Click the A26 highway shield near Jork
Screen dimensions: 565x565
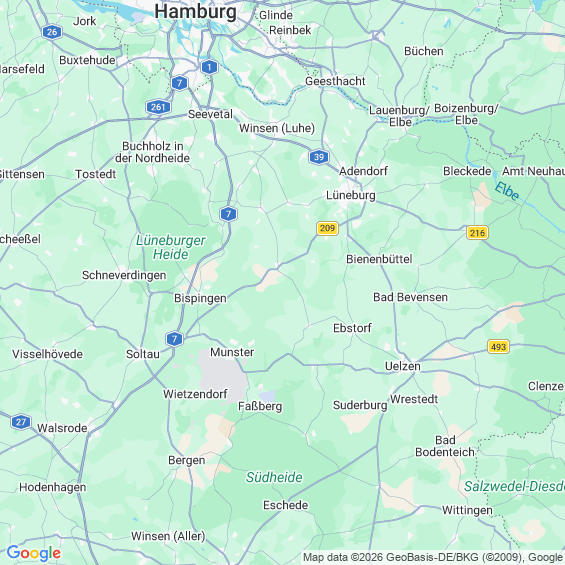coord(52,32)
